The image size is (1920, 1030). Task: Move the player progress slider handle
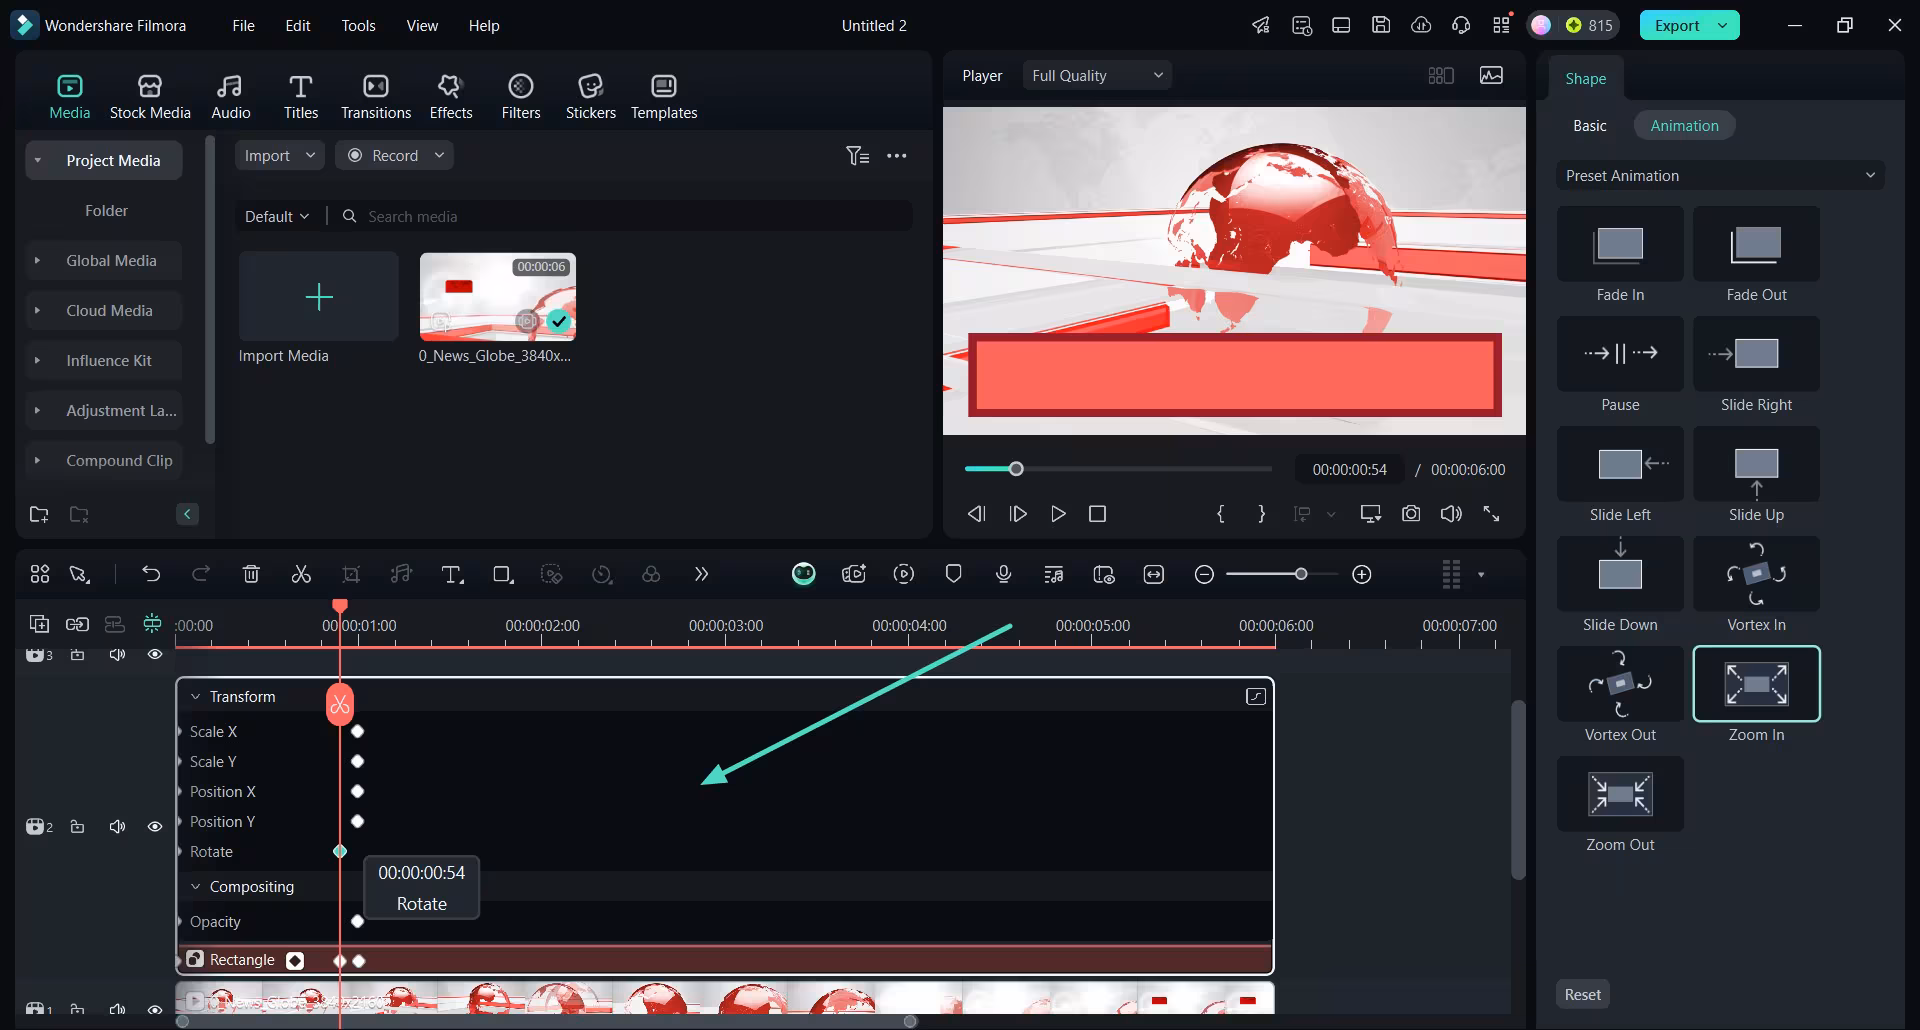pos(1016,469)
